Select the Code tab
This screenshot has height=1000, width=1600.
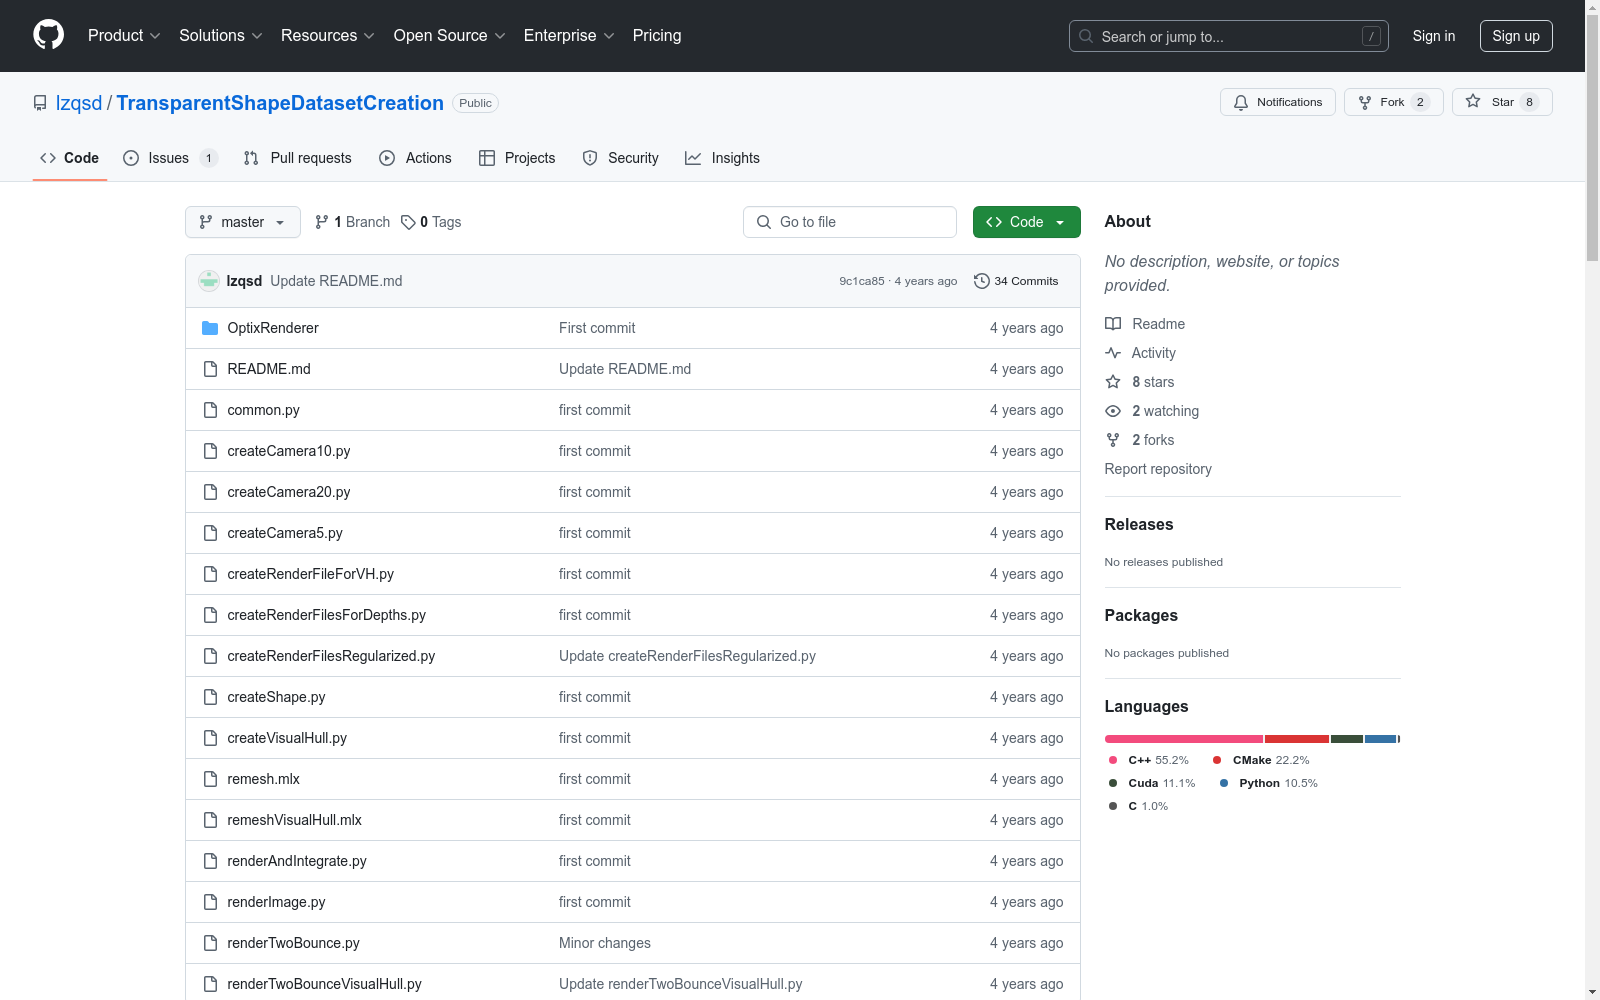click(x=70, y=158)
